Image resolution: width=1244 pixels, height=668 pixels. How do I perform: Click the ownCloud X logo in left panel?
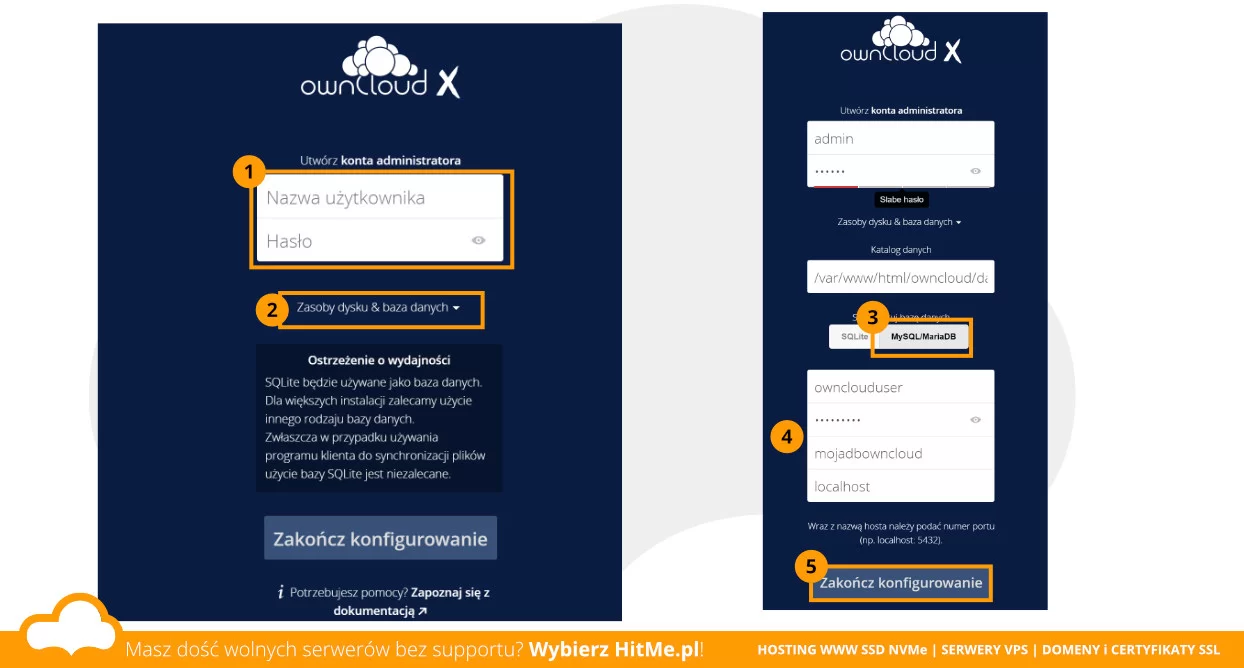(380, 68)
